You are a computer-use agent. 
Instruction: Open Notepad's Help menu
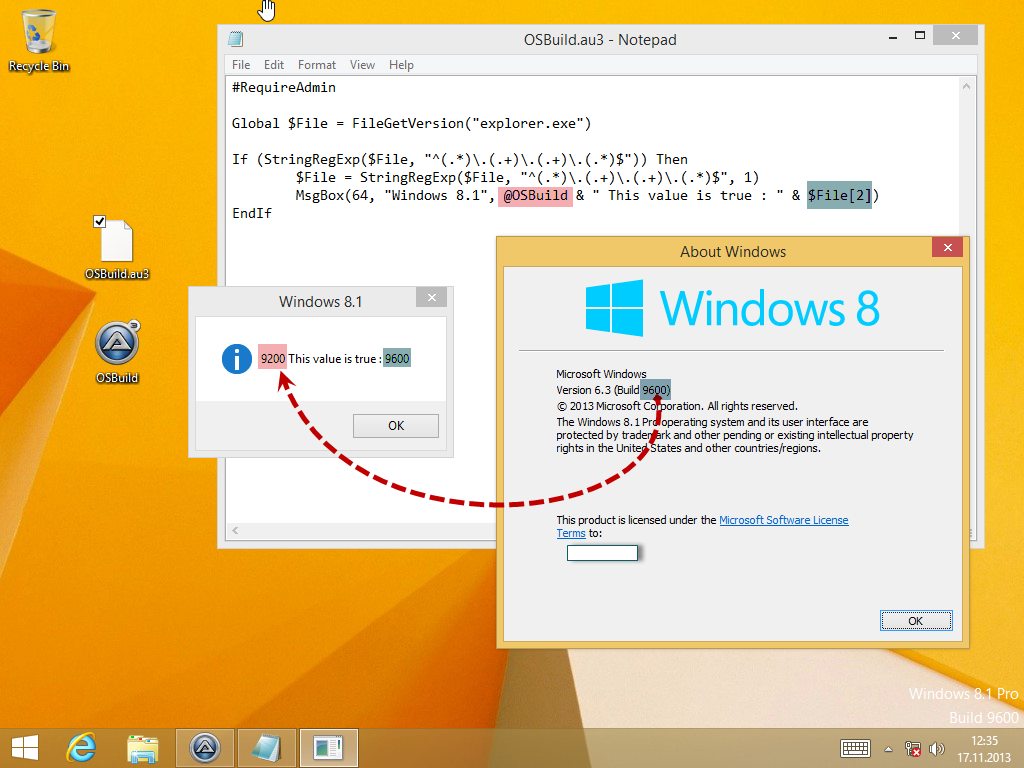click(401, 65)
